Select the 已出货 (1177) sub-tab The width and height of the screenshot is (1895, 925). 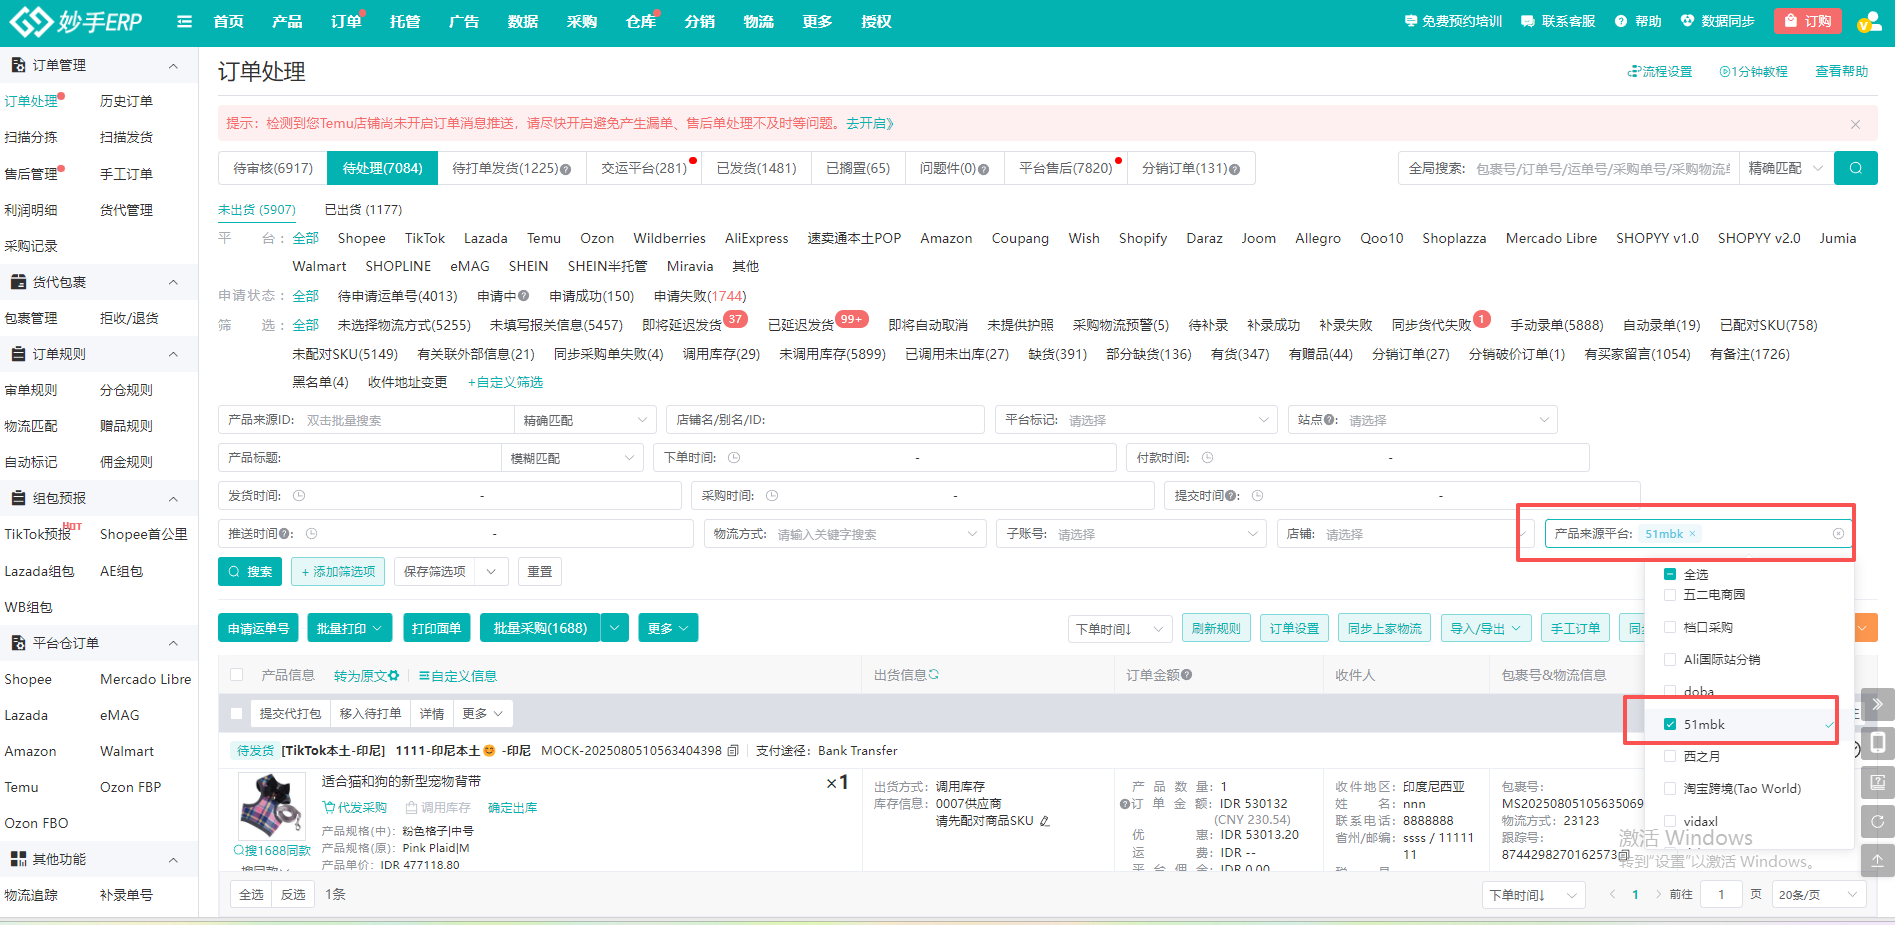pos(363,209)
